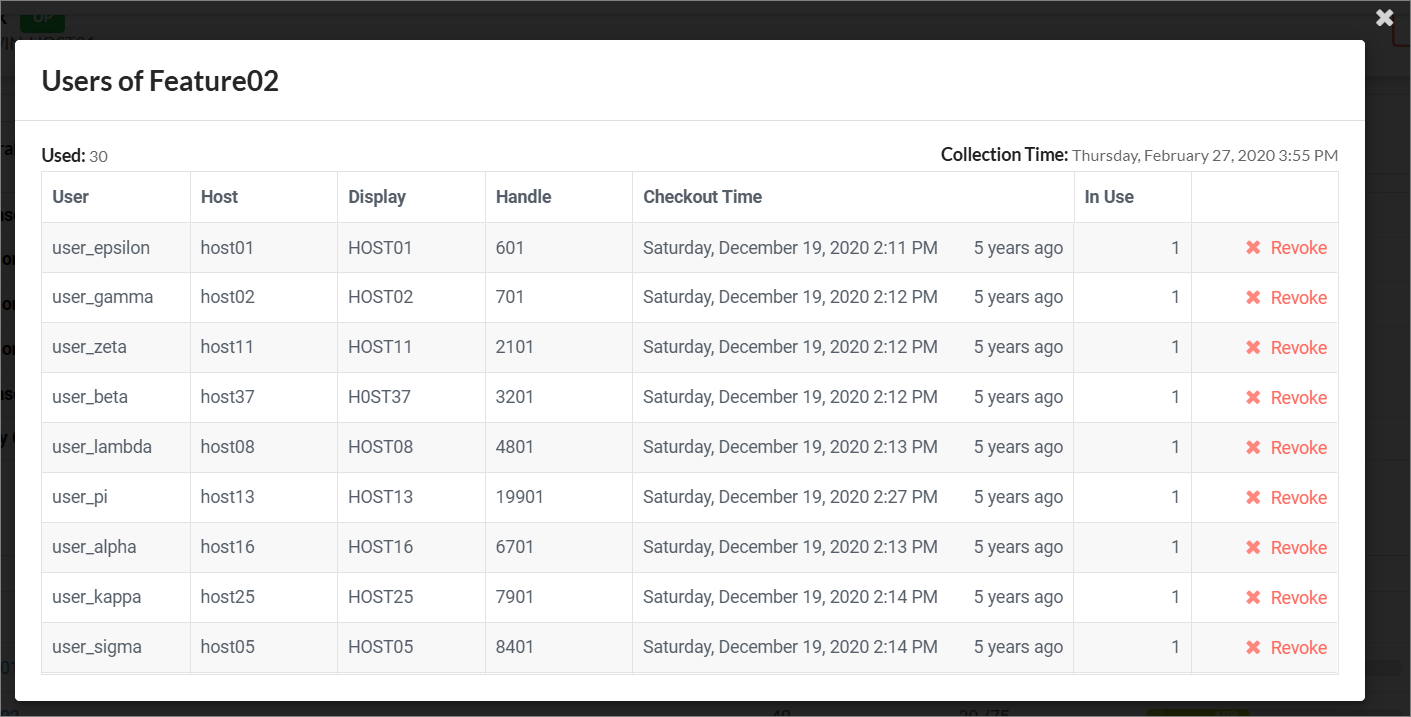Screen dimensions: 1411x717
Task: Revoke the license for user_alpha
Action: tap(1286, 548)
